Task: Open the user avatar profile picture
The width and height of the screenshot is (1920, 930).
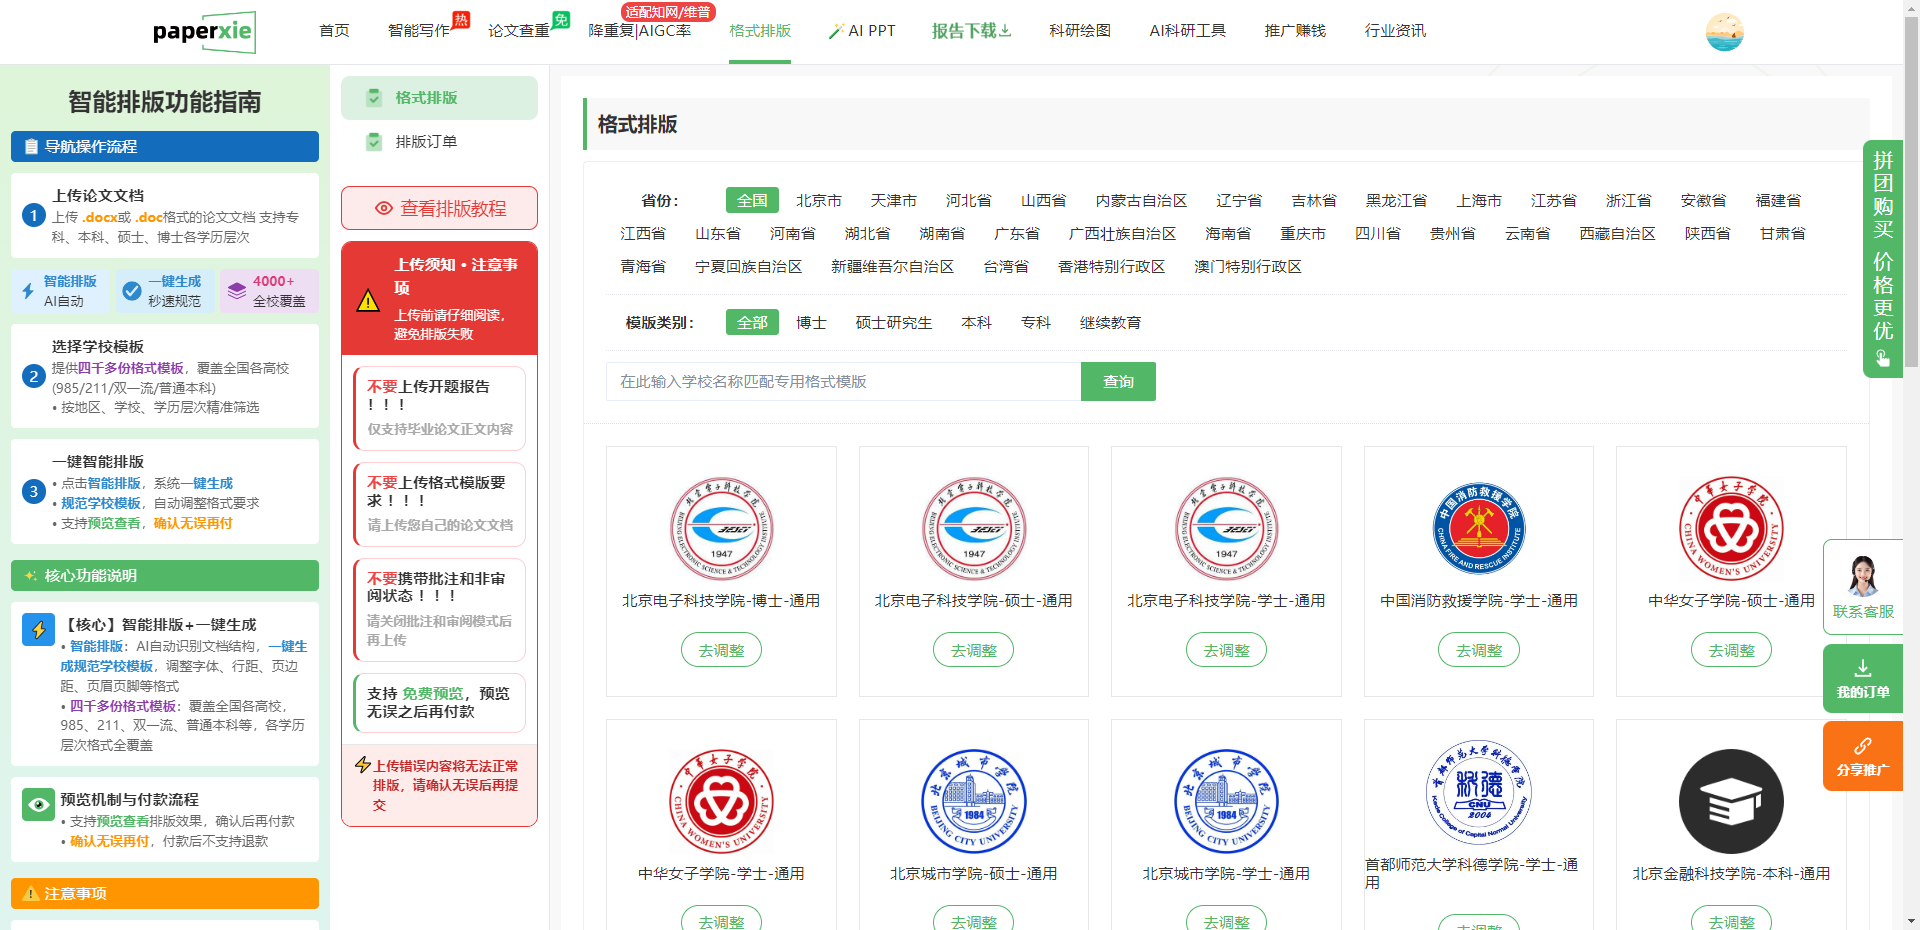Action: [1724, 32]
